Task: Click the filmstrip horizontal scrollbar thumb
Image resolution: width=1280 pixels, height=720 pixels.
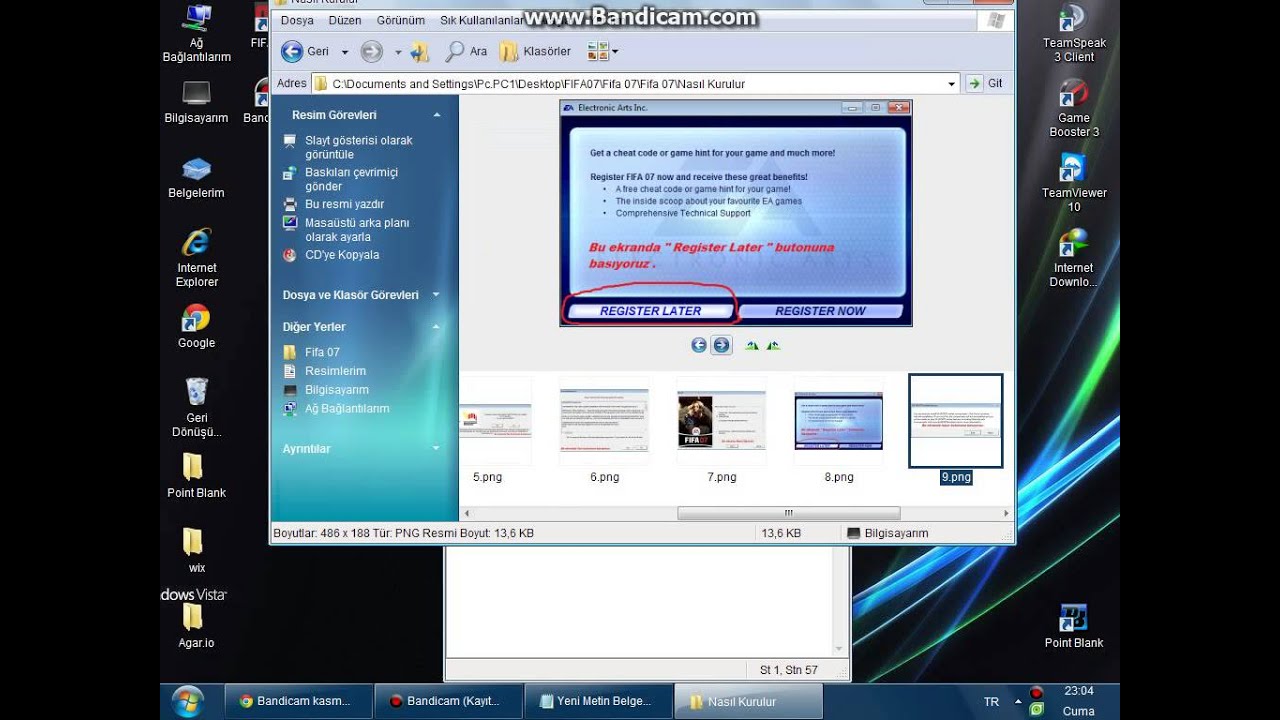Action: [x=788, y=513]
